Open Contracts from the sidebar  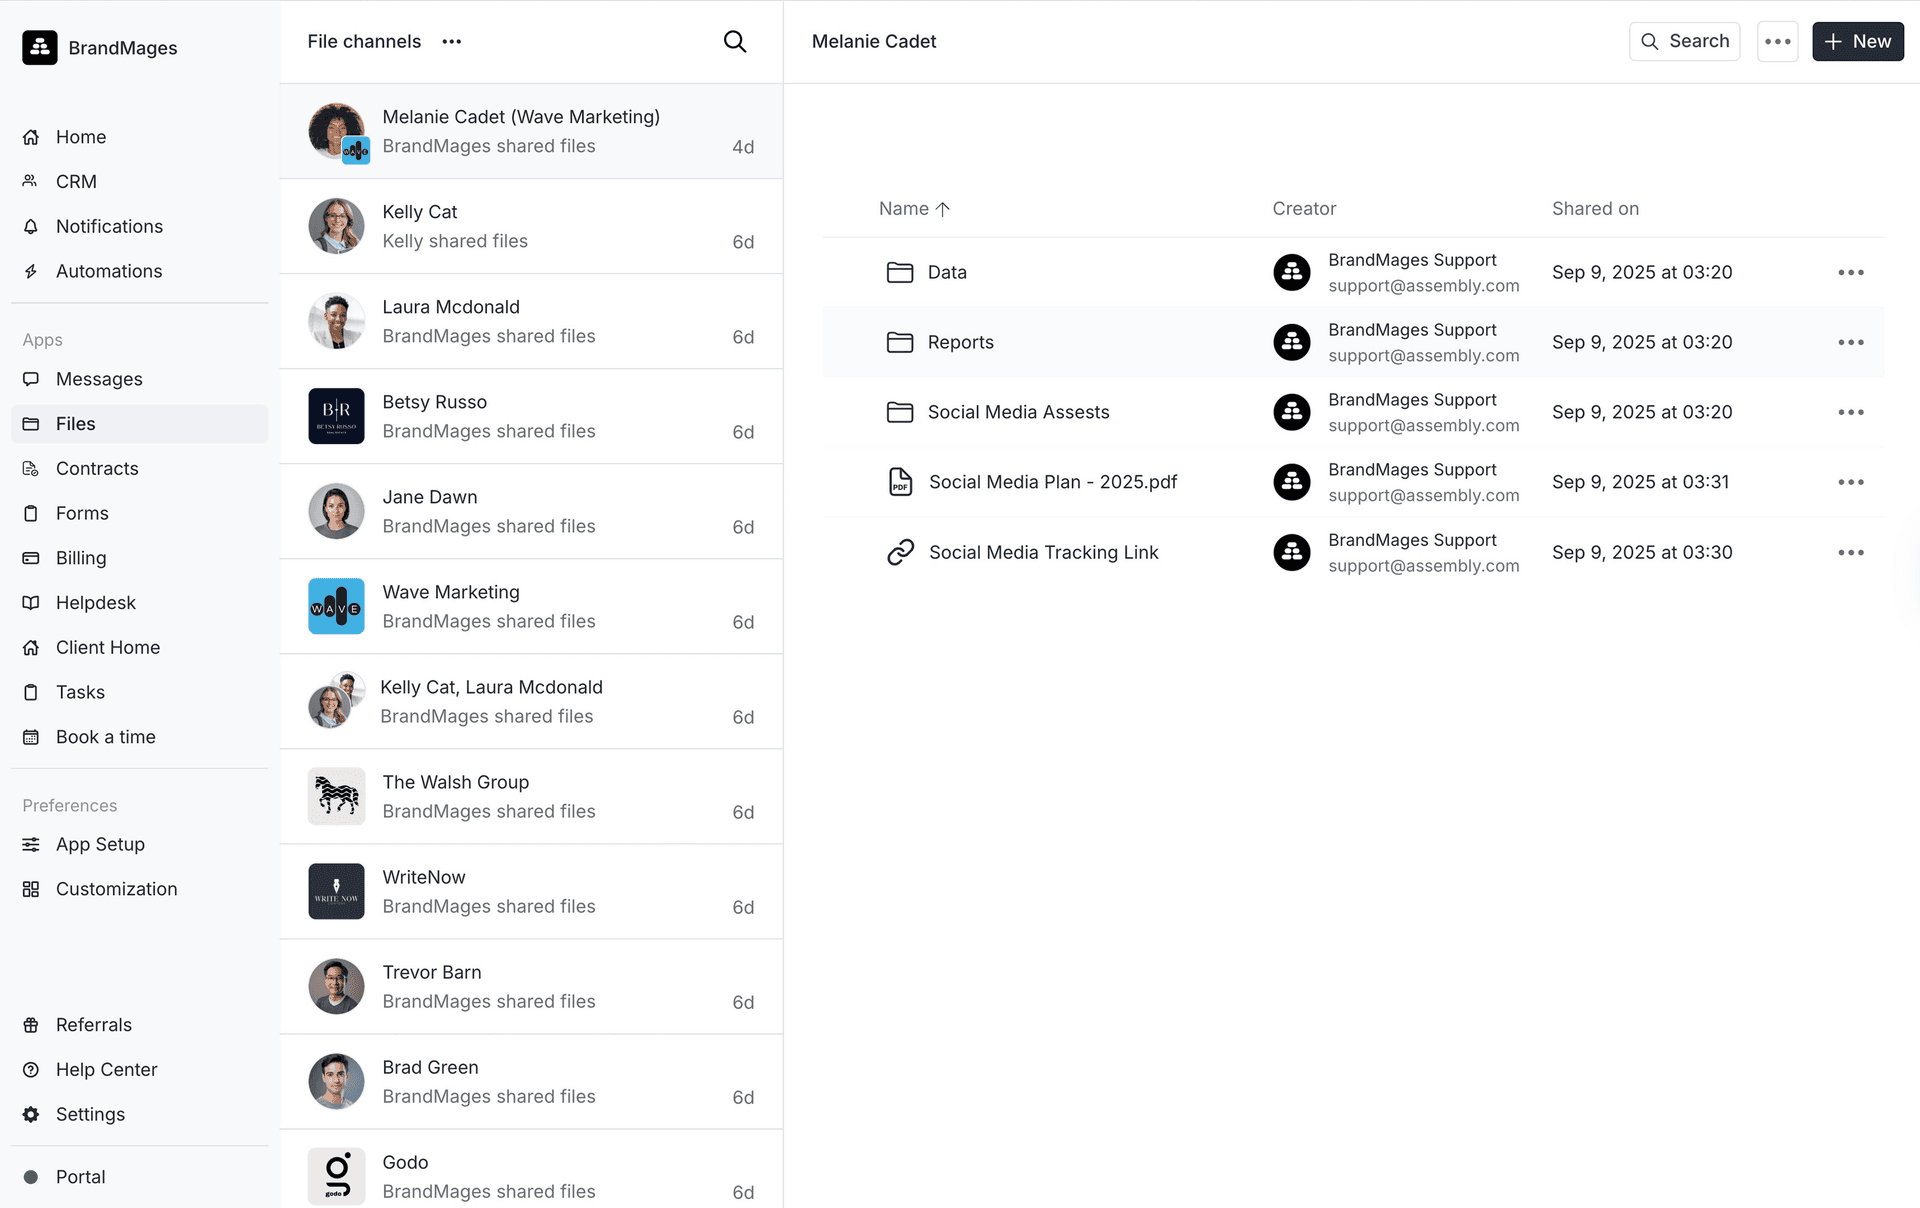97,468
